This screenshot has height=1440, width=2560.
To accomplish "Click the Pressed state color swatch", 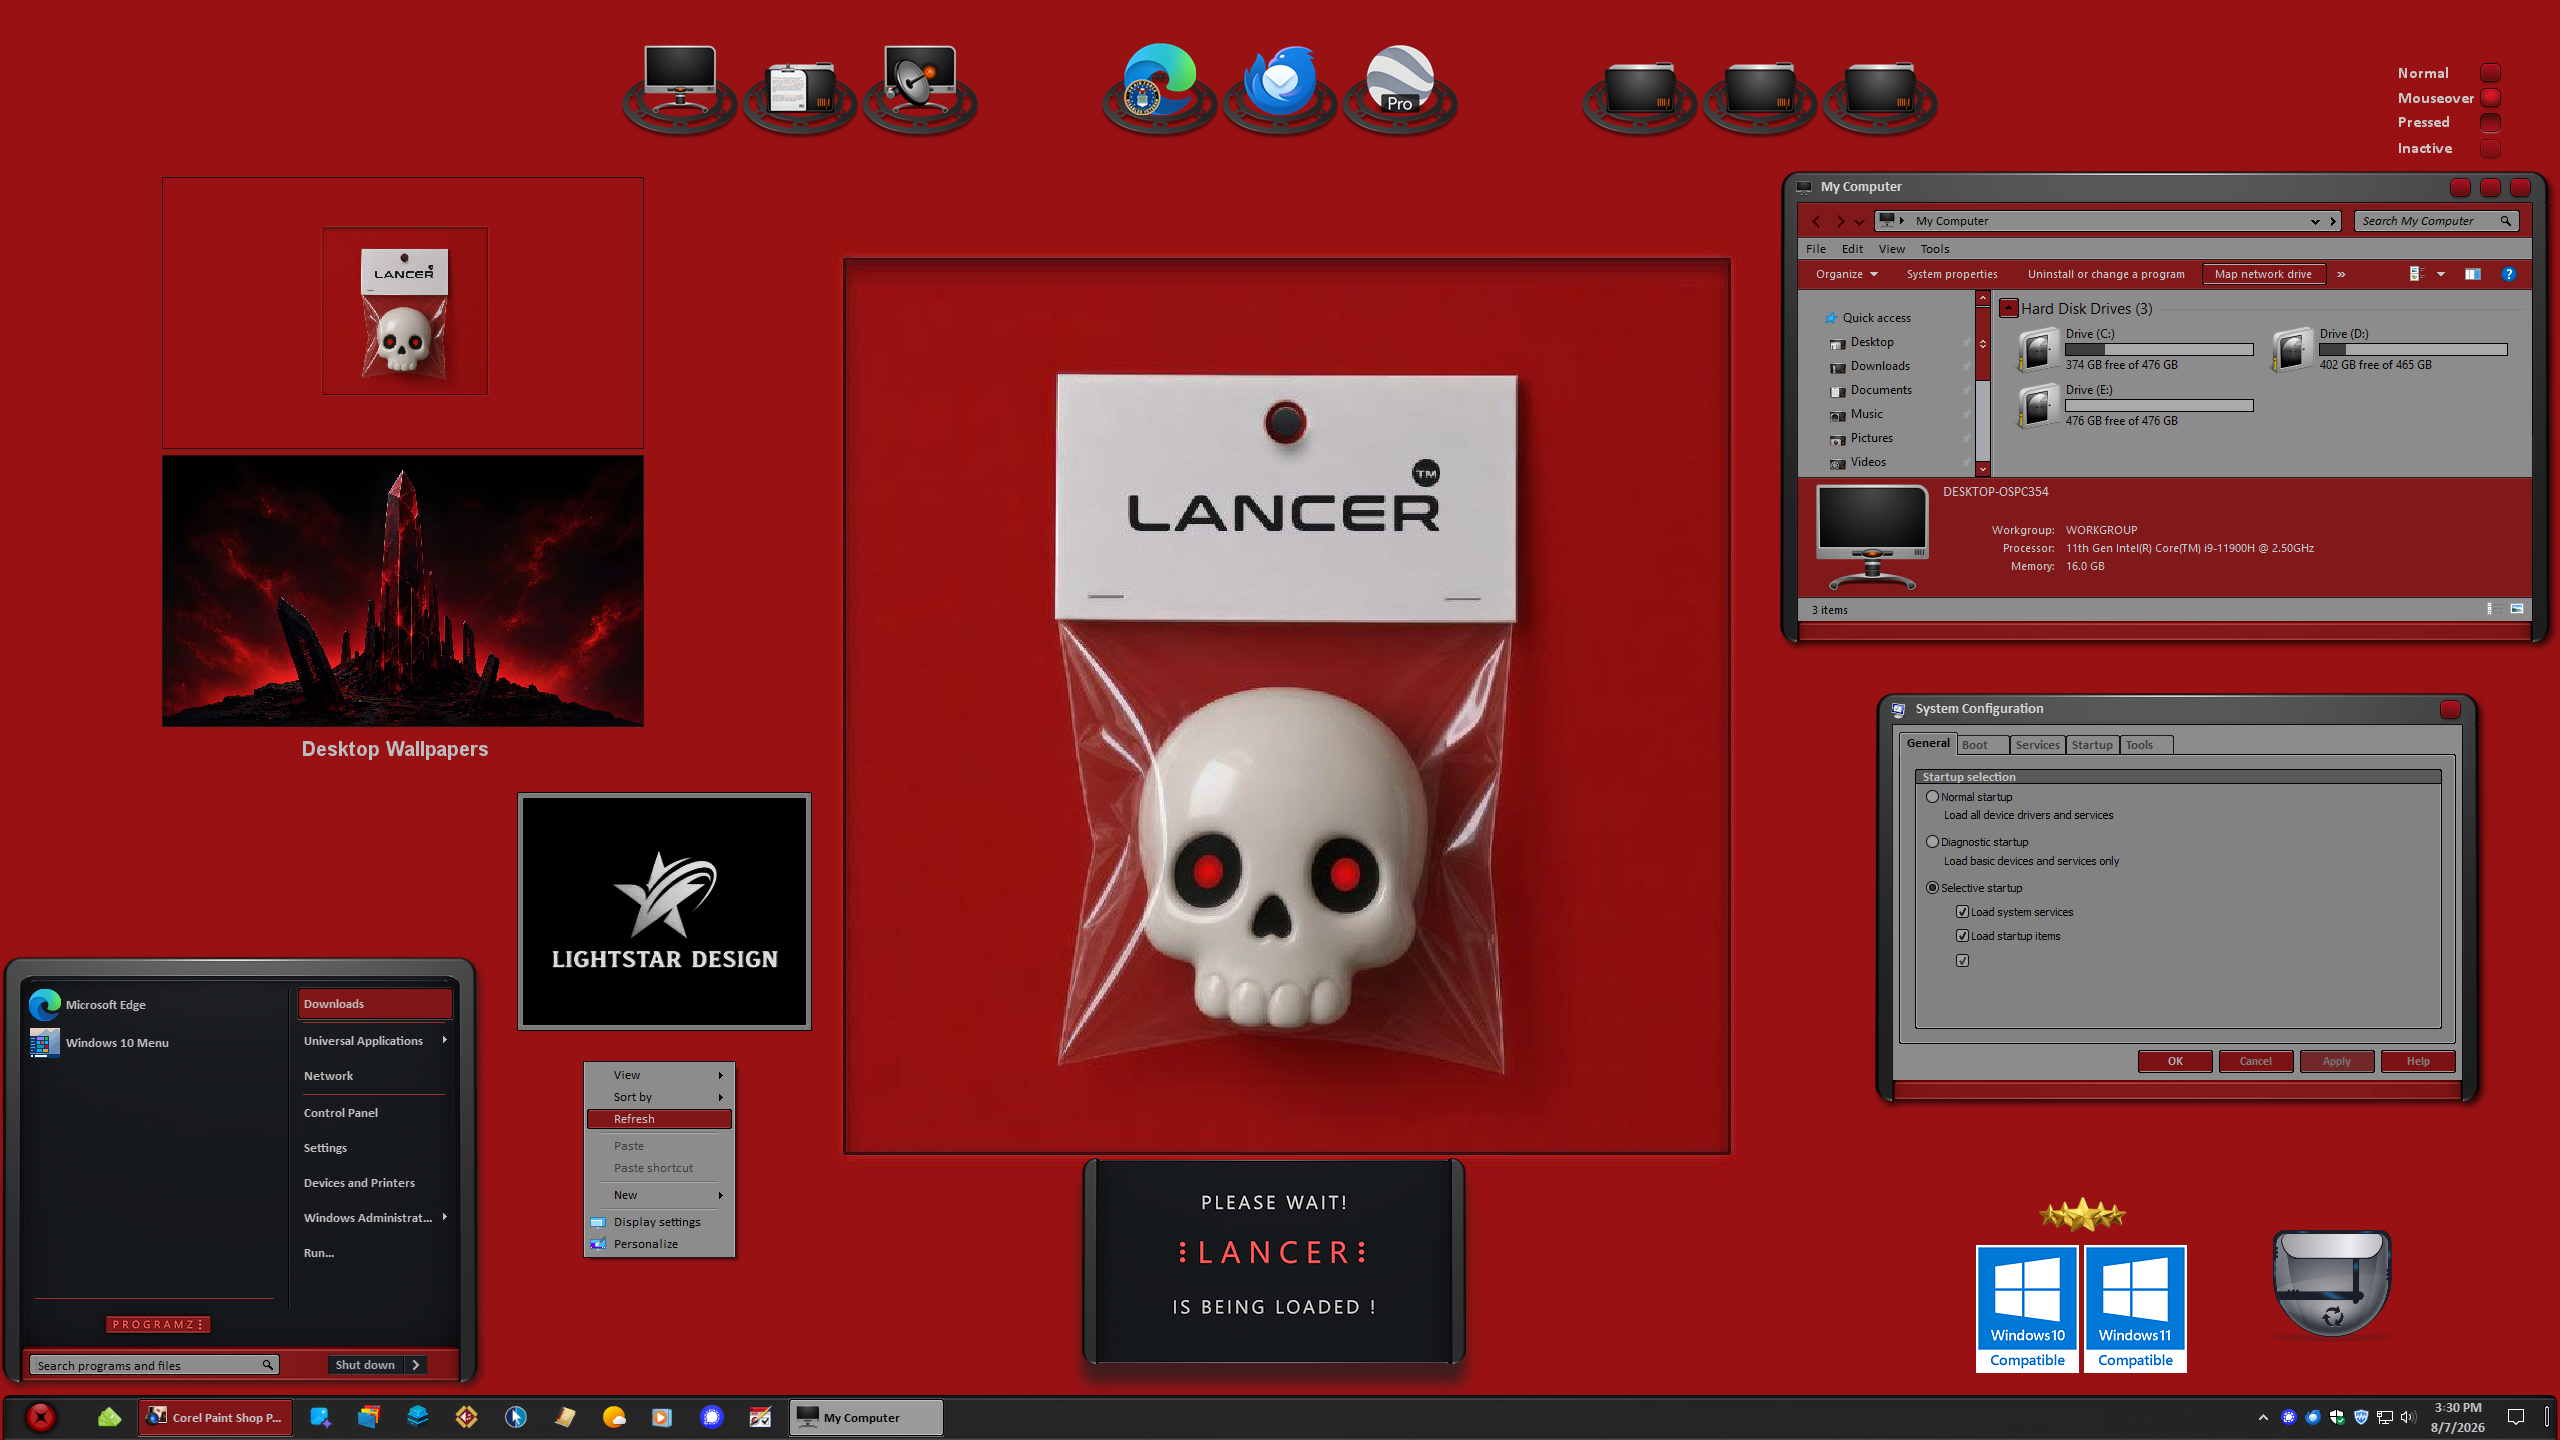I will click(x=2490, y=122).
